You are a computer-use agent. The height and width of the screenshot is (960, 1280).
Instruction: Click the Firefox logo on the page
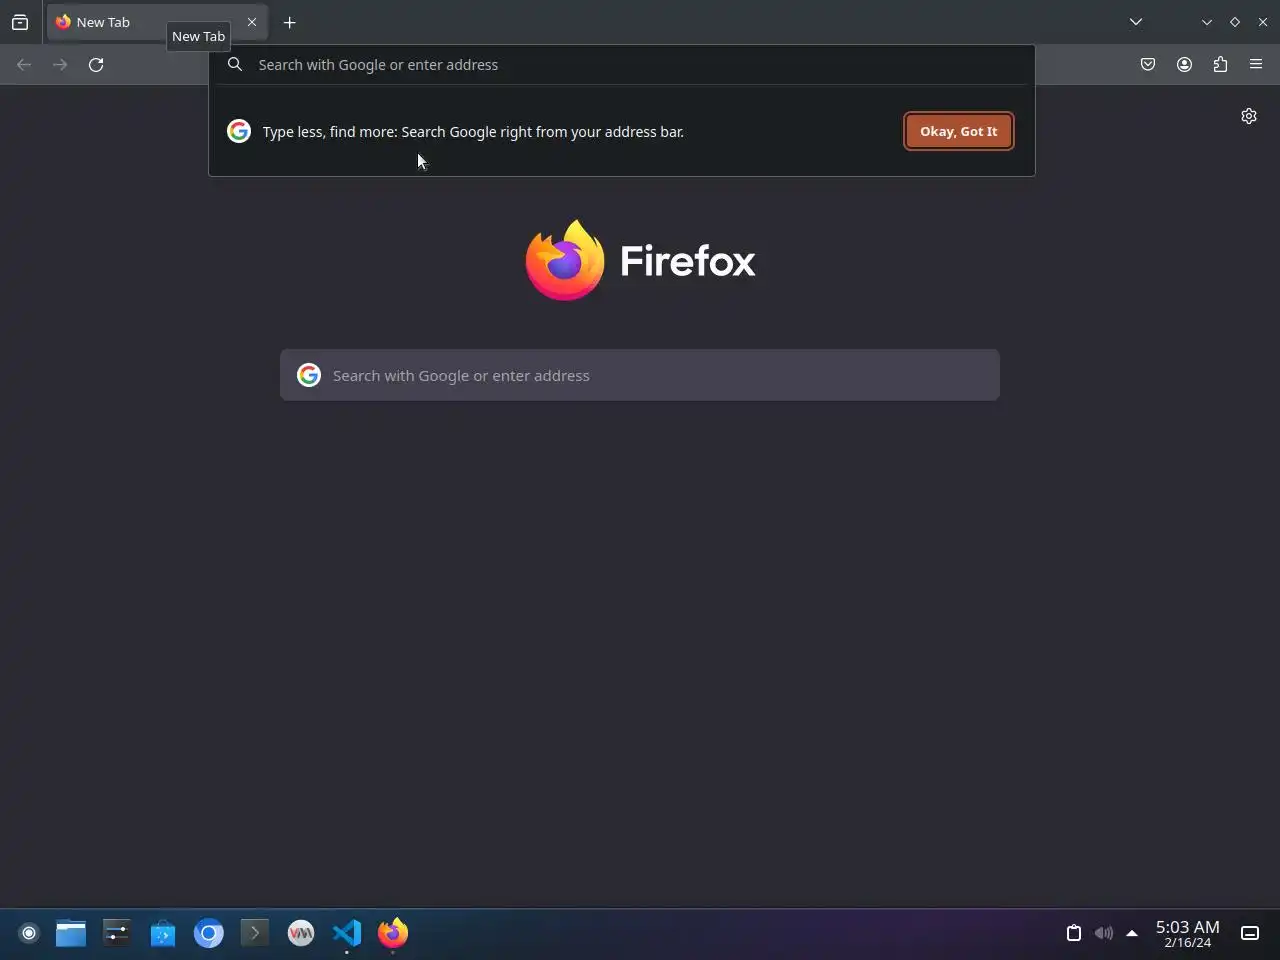point(640,260)
